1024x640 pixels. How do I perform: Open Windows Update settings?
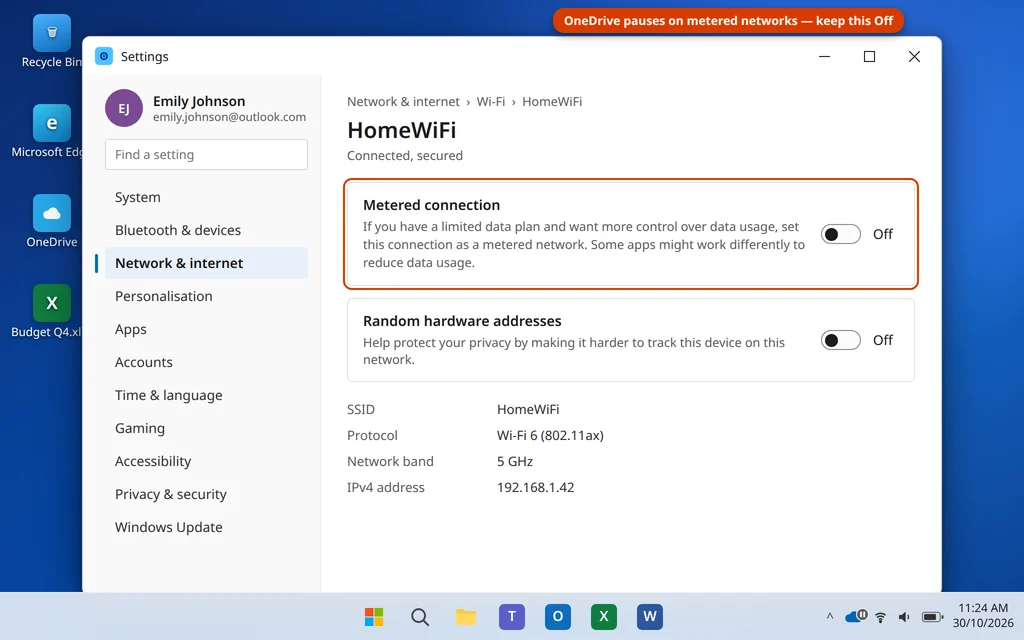coord(206,527)
